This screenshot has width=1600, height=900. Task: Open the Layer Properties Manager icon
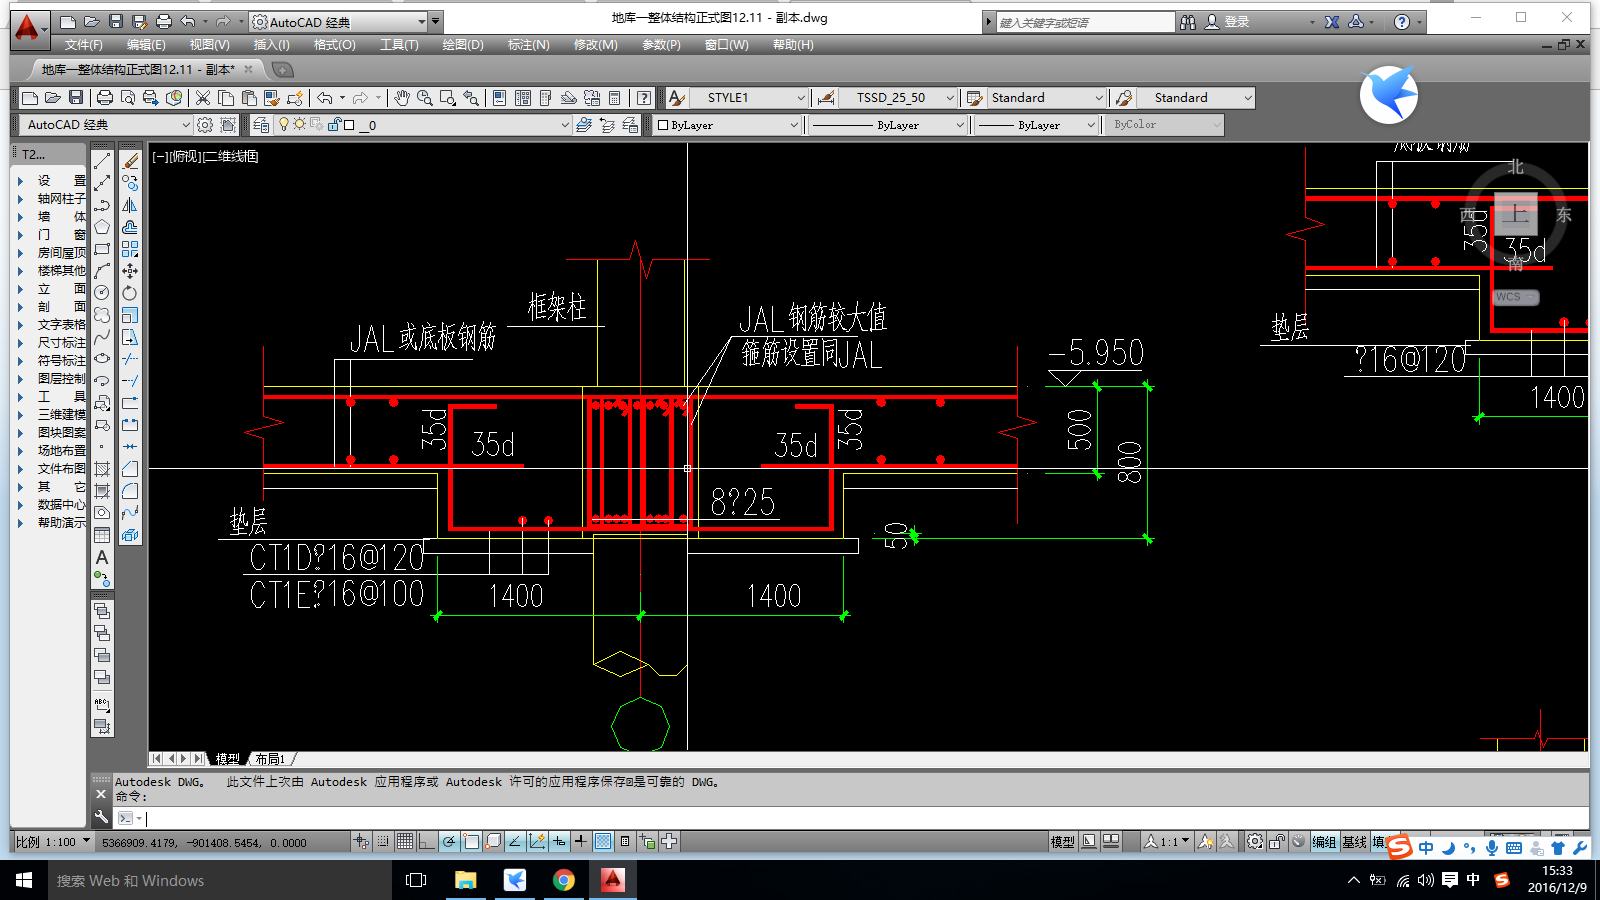(261, 125)
